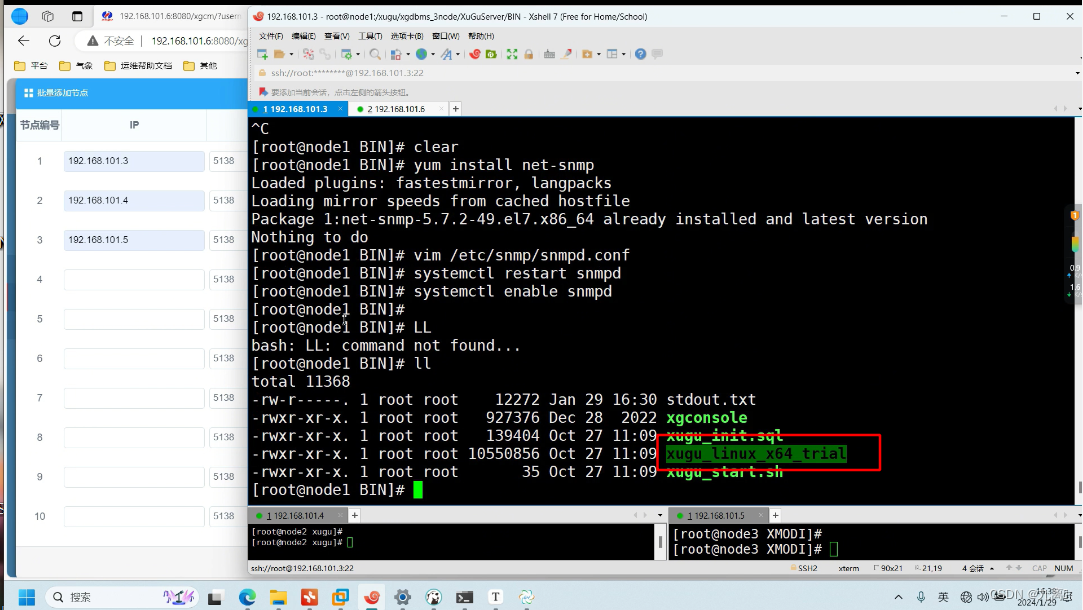Expand dropdown beside globe Encoding icon
The image size is (1083, 610).
point(433,54)
